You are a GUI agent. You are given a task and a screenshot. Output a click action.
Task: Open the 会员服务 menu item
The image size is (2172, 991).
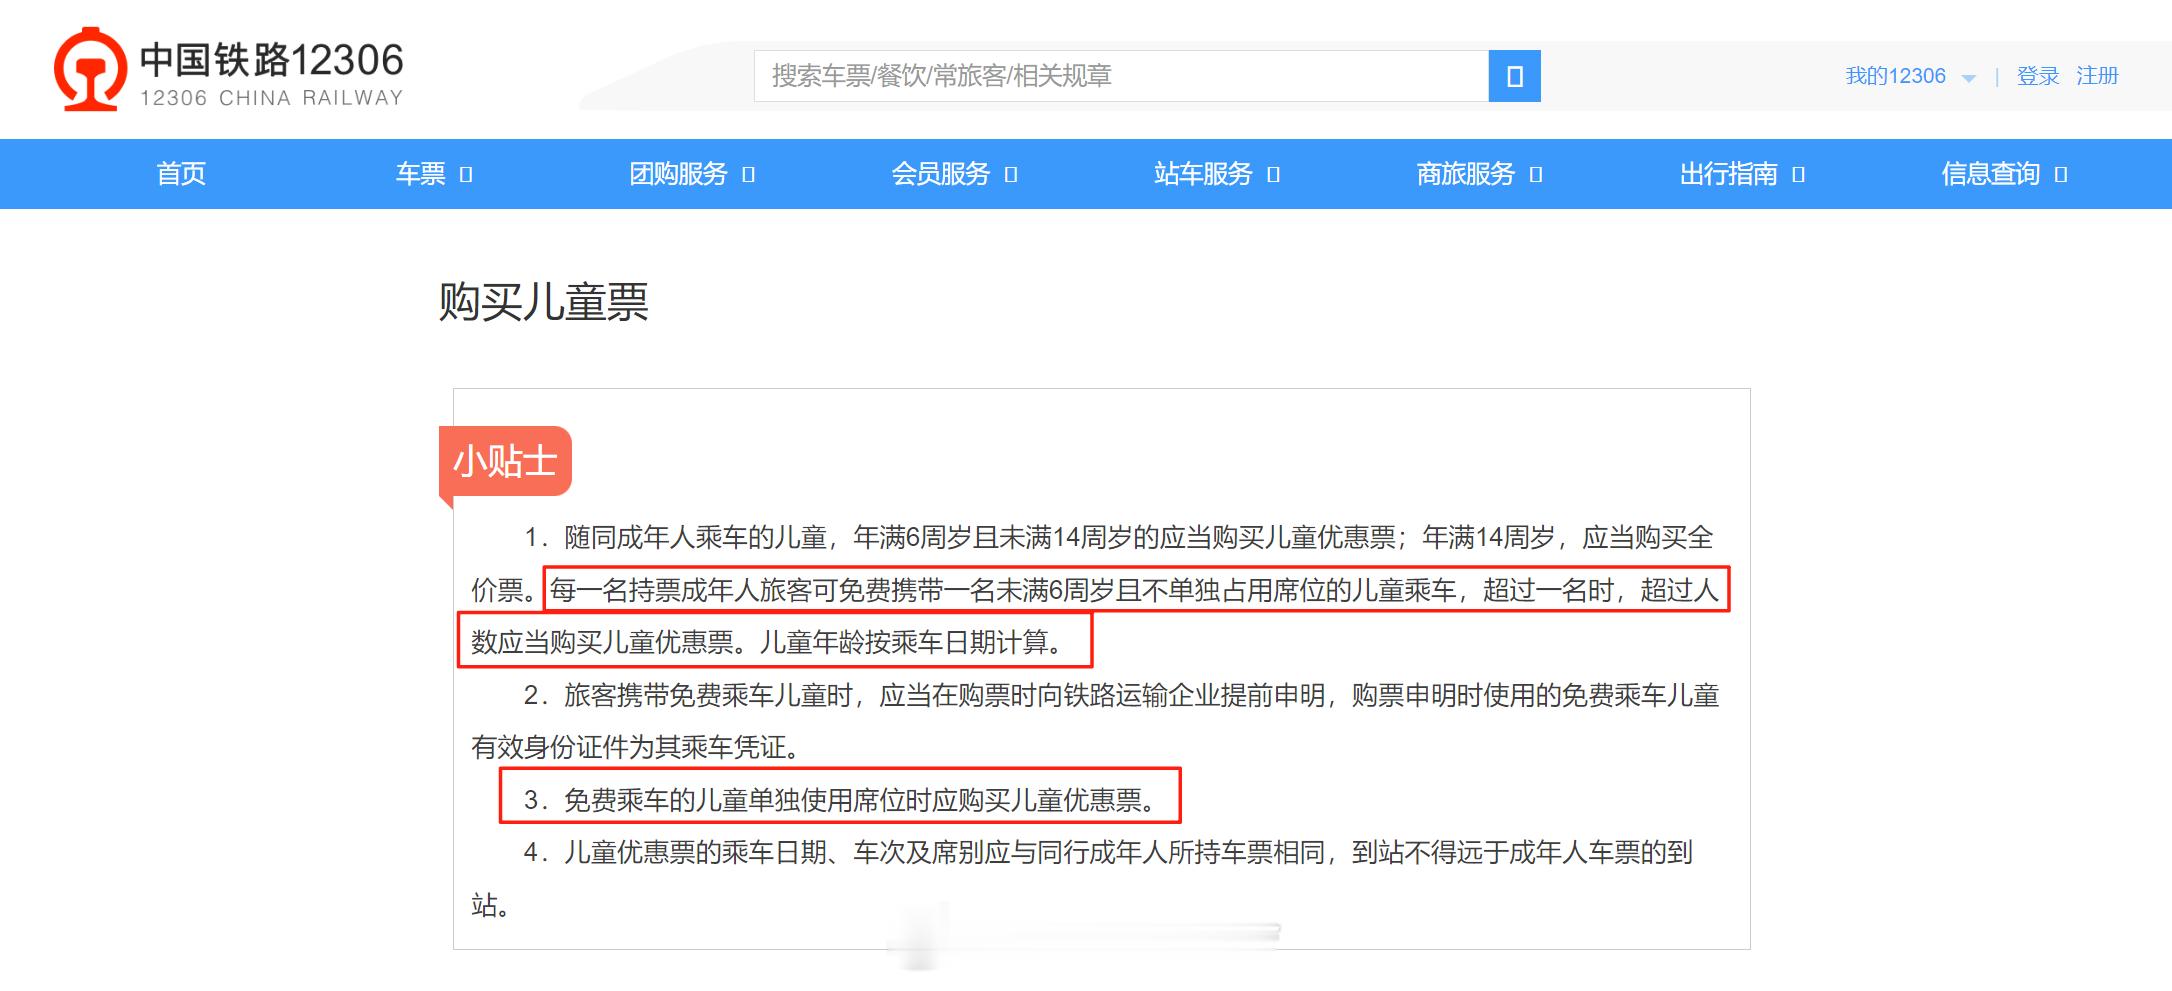941,174
